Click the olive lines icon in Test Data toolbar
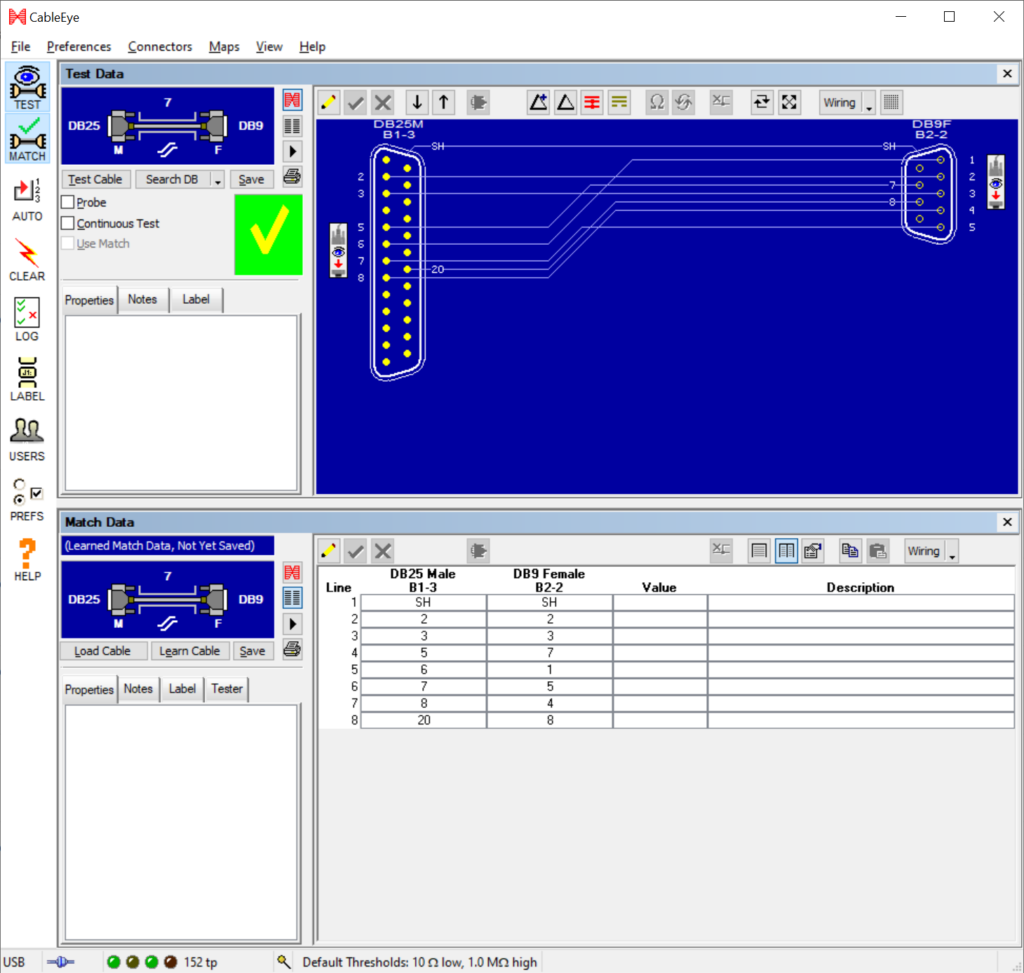Screen dimensions: 1024x973 pos(619,102)
